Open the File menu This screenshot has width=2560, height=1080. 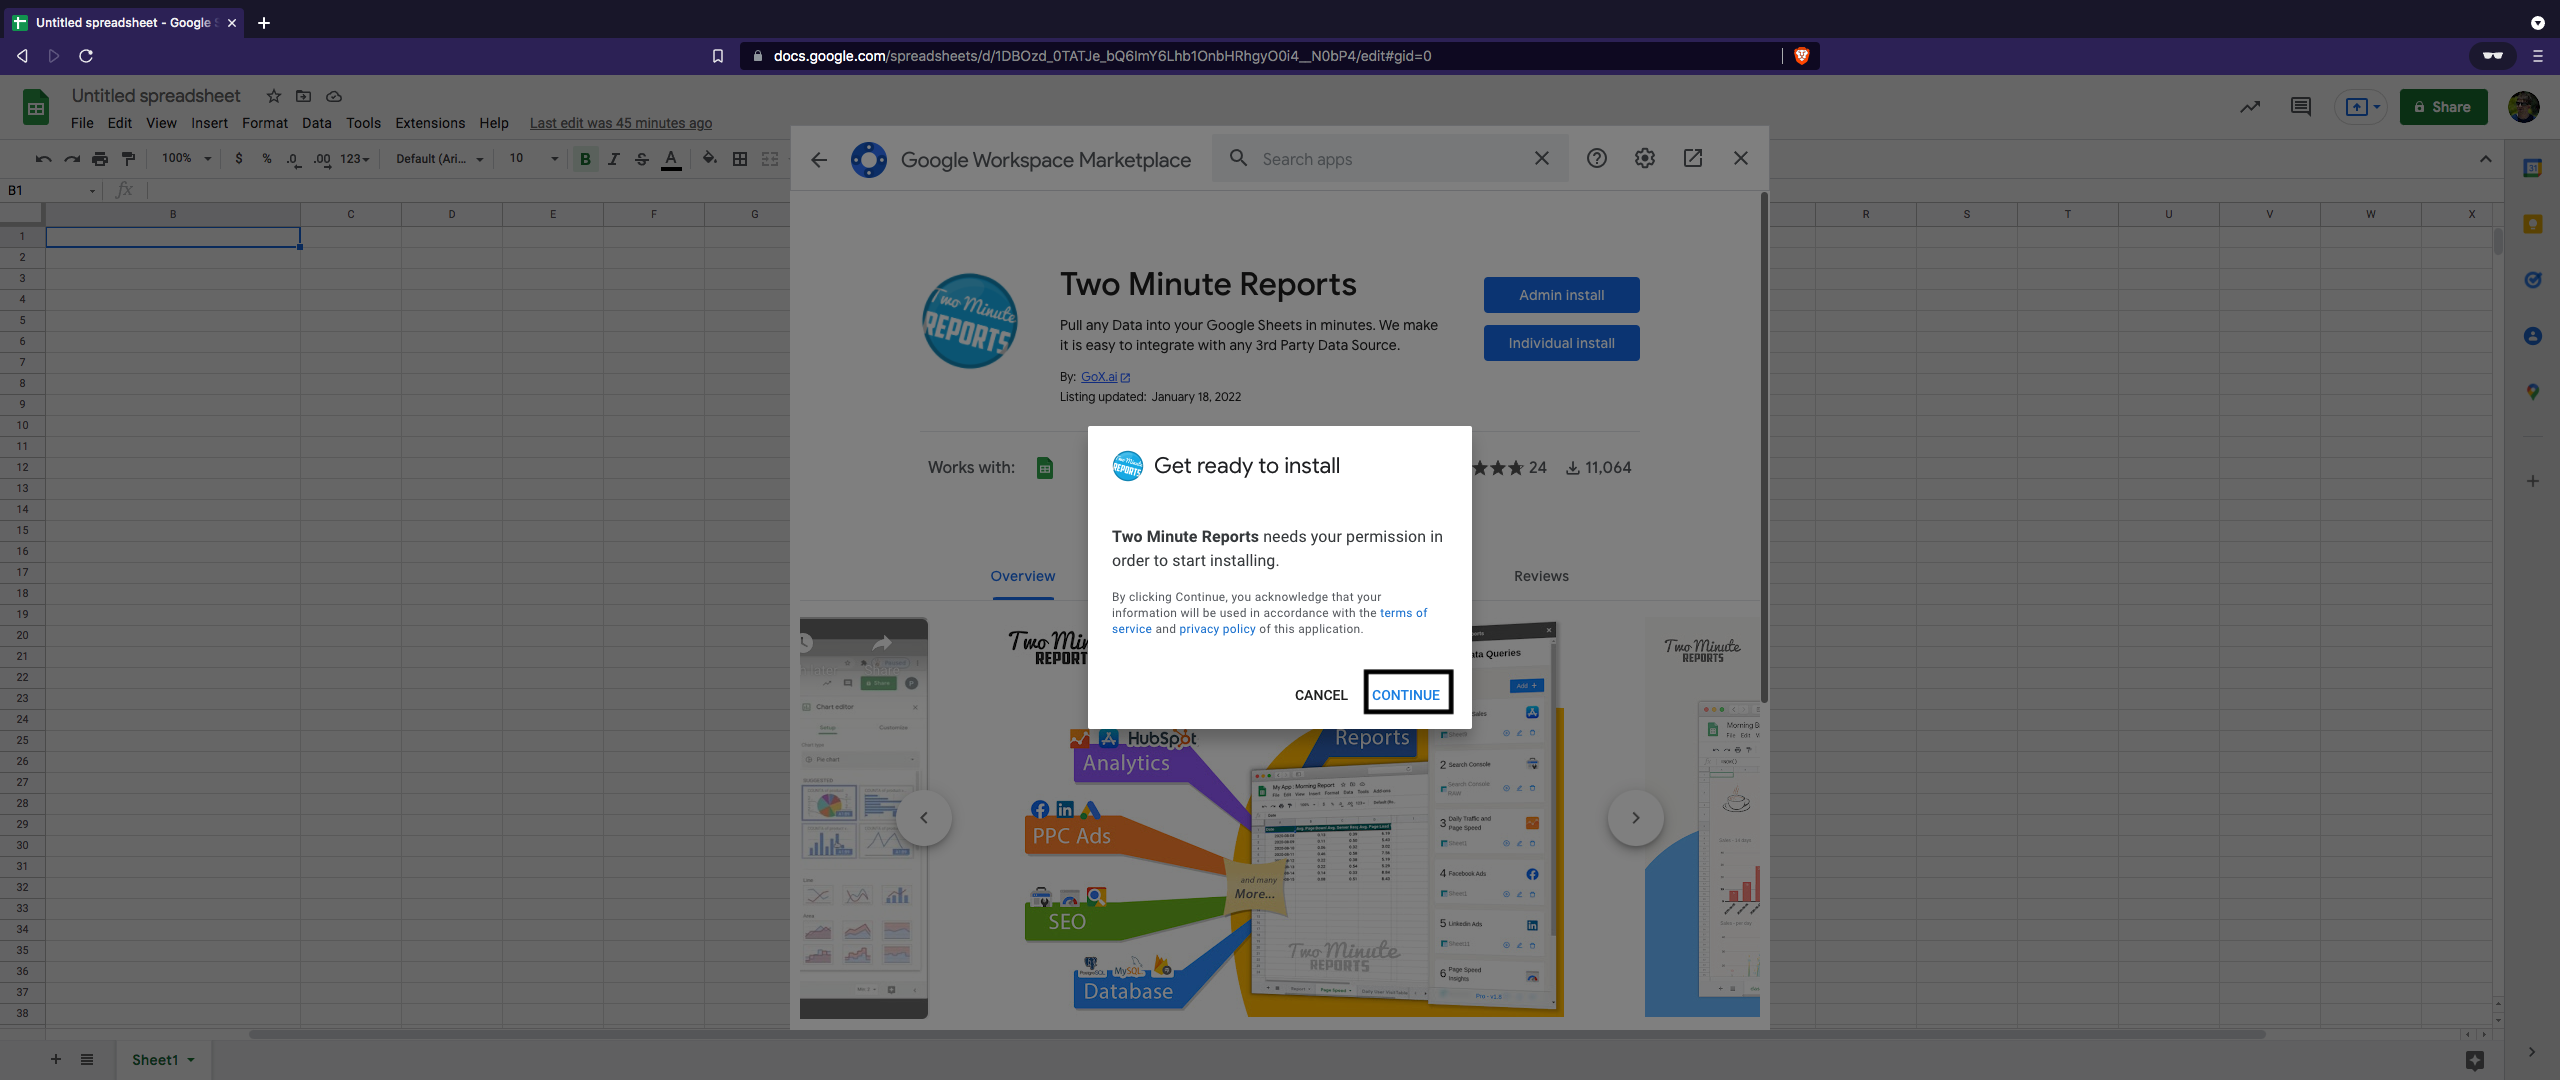[x=82, y=123]
